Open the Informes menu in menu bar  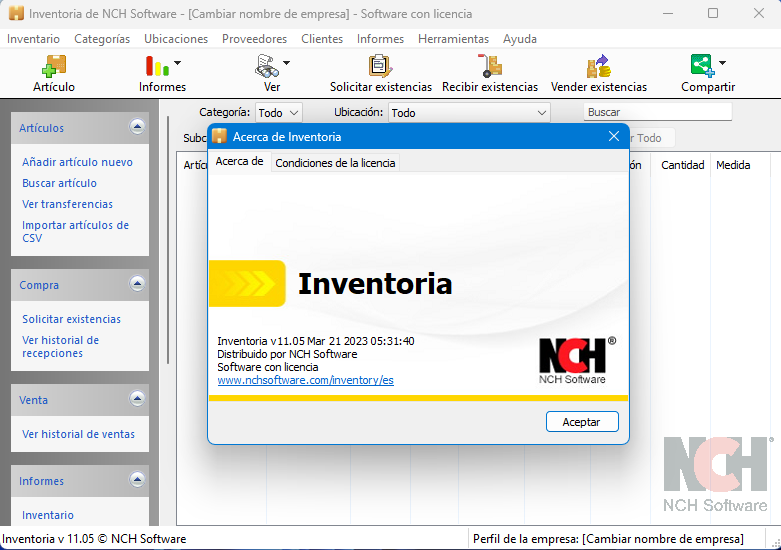pyautogui.click(x=380, y=39)
